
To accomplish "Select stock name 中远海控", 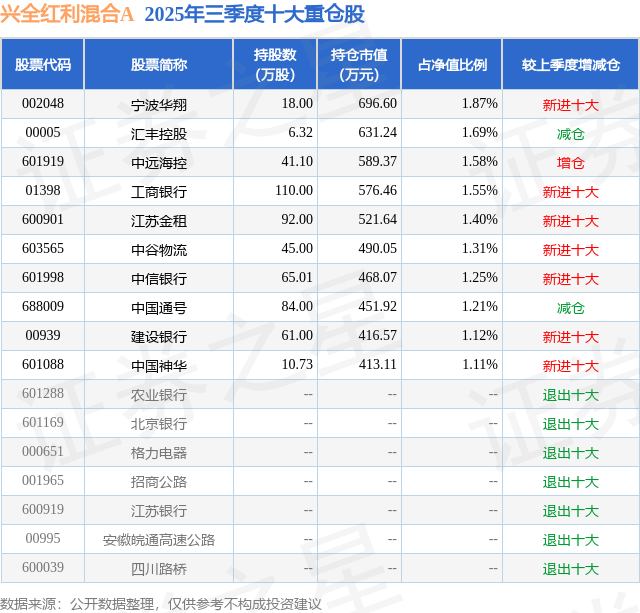I will pos(159,163).
